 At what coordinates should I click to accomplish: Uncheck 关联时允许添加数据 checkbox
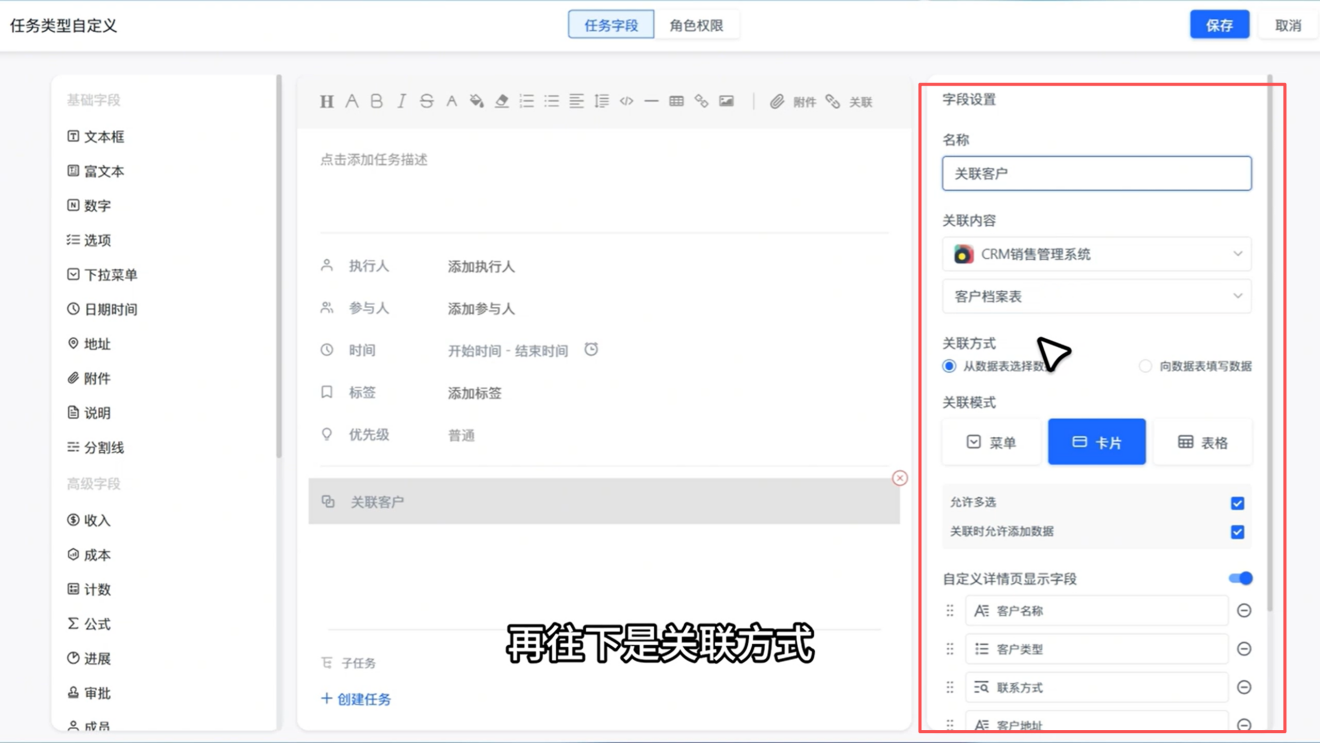tap(1237, 532)
